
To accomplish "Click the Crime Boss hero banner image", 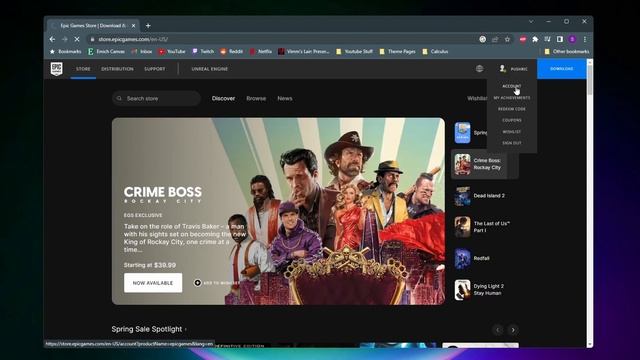I will [x=278, y=211].
